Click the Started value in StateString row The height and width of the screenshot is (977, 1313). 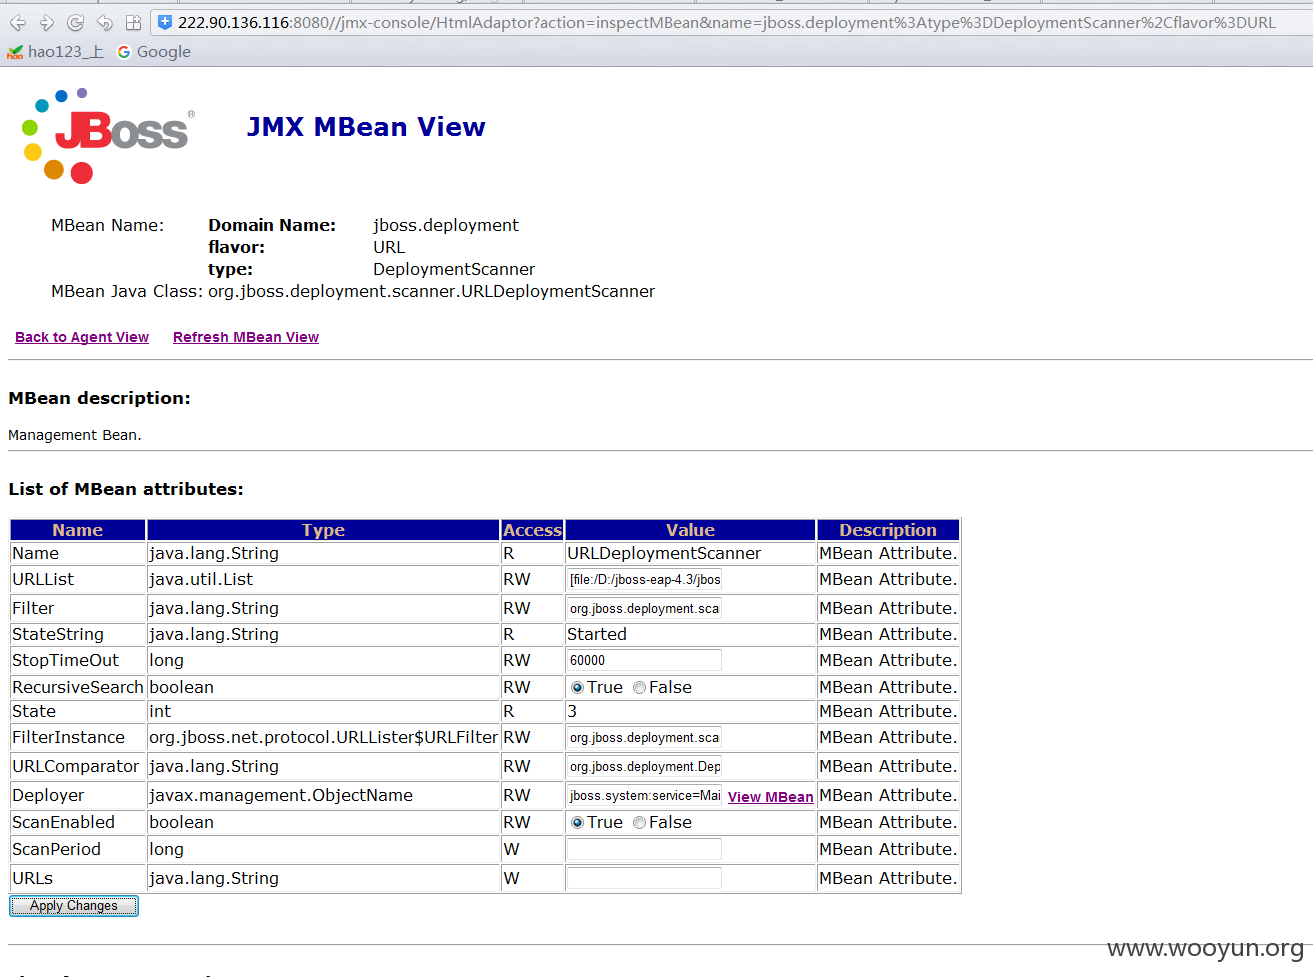(597, 634)
